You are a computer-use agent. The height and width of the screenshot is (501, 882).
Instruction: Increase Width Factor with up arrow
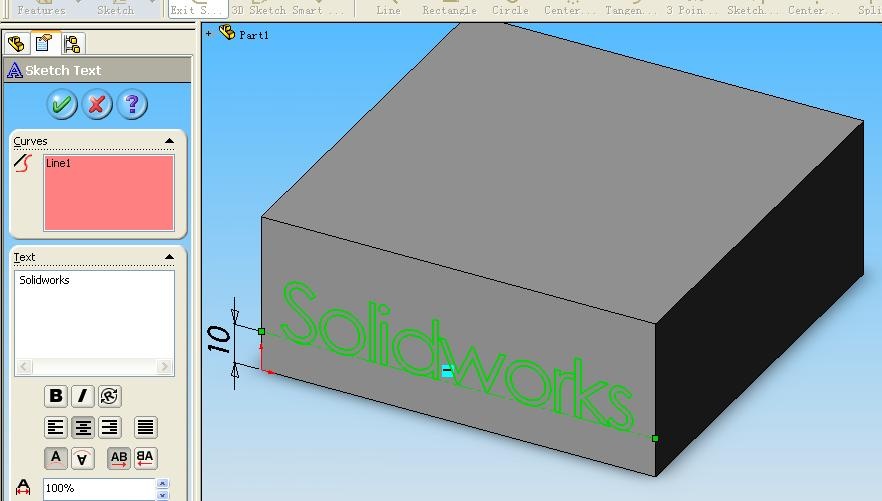[x=163, y=484]
